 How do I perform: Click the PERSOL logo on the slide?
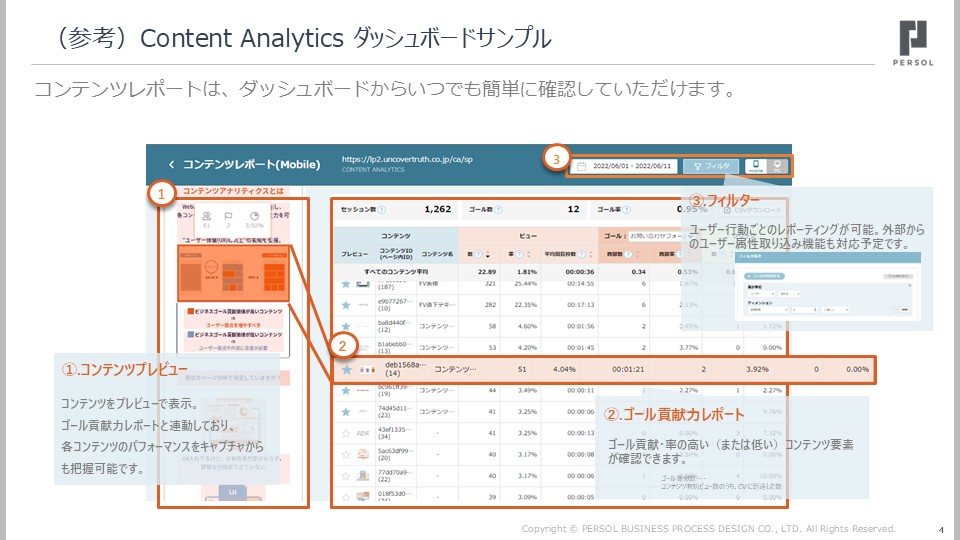[x=913, y=43]
